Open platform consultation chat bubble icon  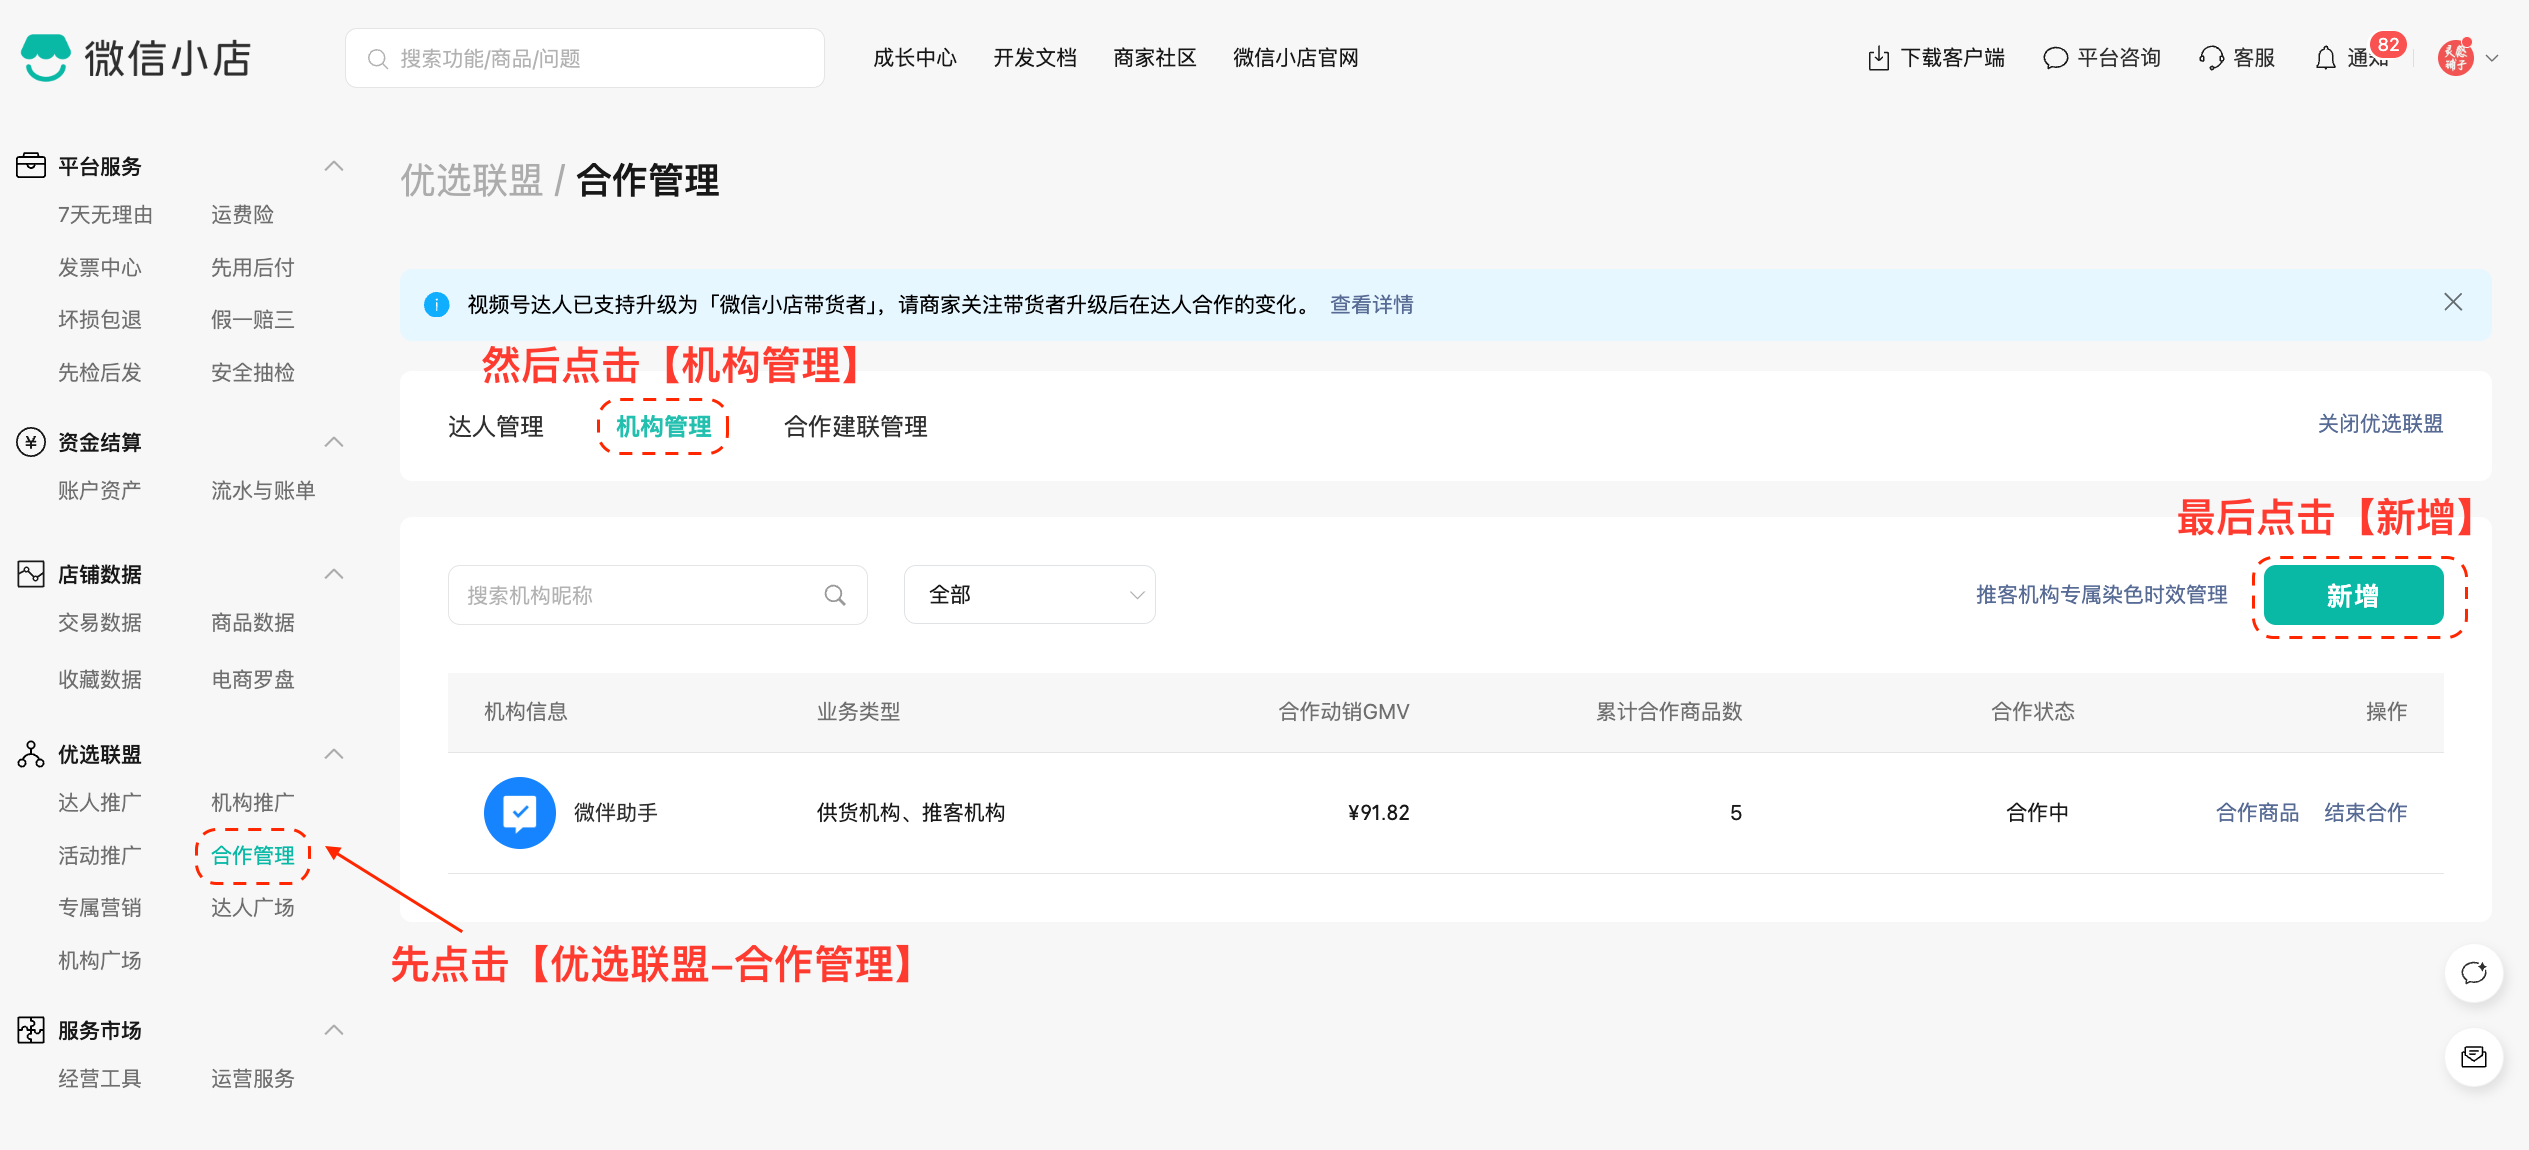click(x=2054, y=58)
